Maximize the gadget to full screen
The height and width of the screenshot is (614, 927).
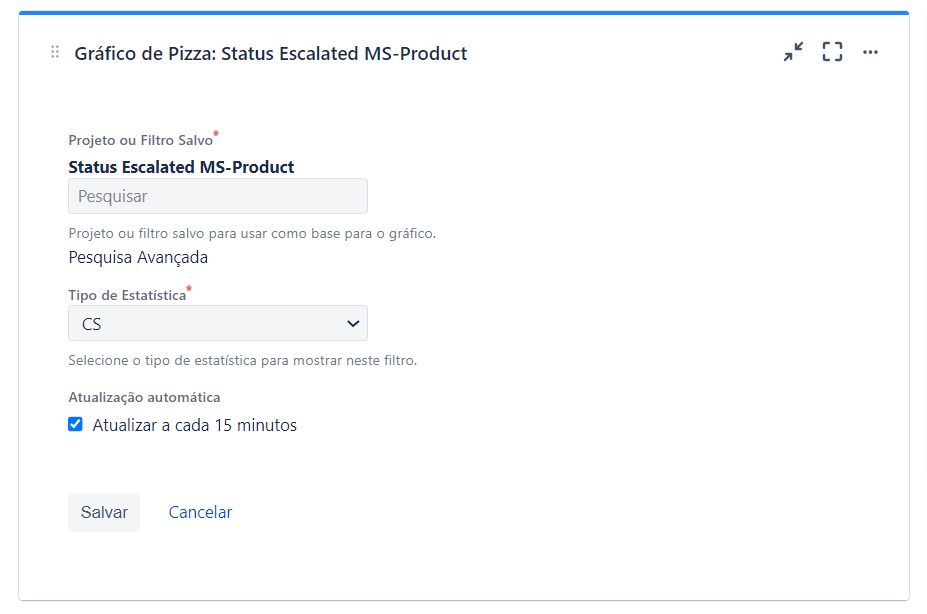click(832, 52)
